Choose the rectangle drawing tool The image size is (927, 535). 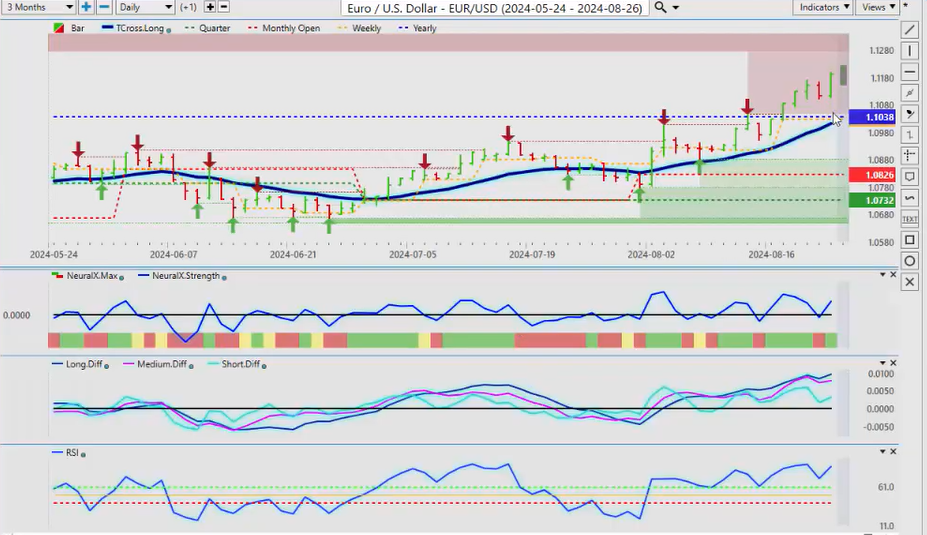(x=910, y=240)
